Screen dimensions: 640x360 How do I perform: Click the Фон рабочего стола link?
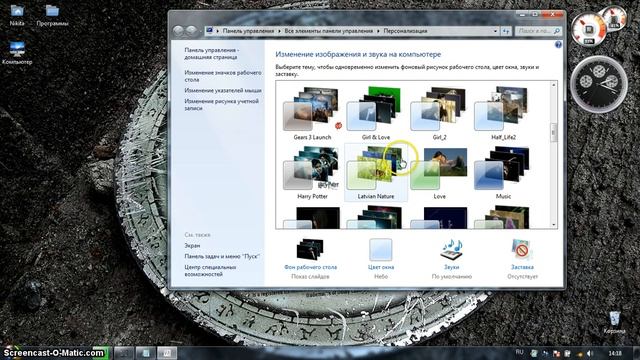[x=310, y=267]
